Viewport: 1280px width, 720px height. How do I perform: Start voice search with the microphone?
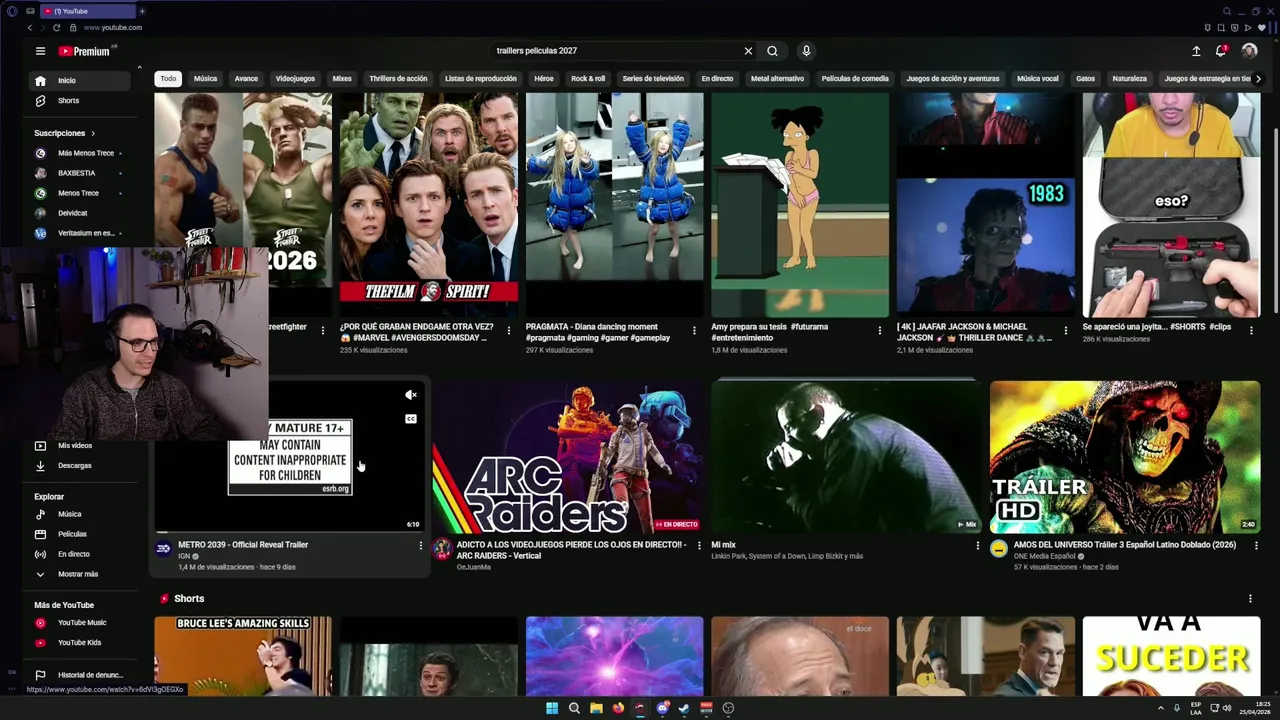click(806, 51)
